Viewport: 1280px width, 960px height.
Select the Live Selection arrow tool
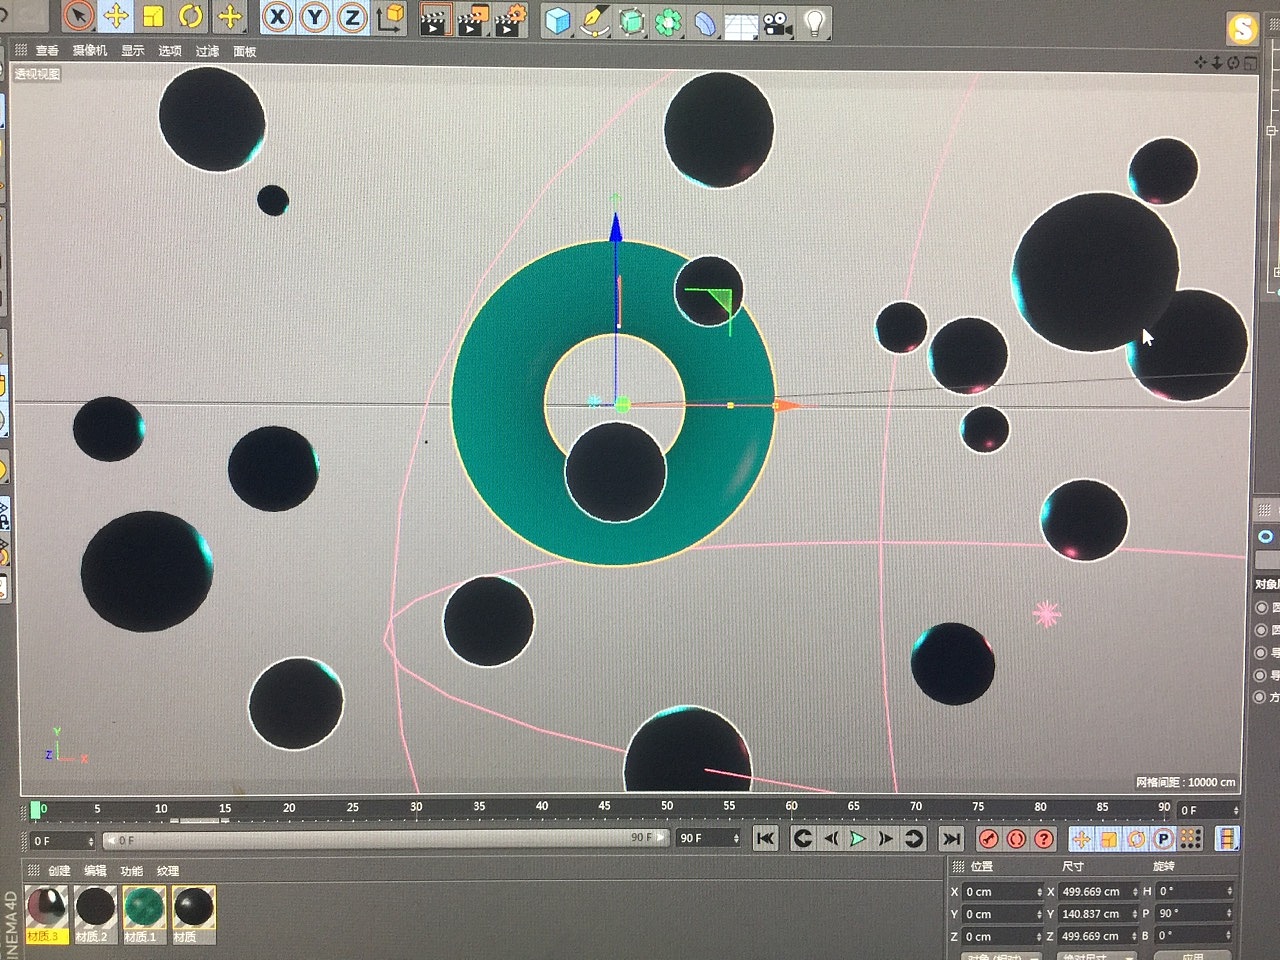pos(79,16)
